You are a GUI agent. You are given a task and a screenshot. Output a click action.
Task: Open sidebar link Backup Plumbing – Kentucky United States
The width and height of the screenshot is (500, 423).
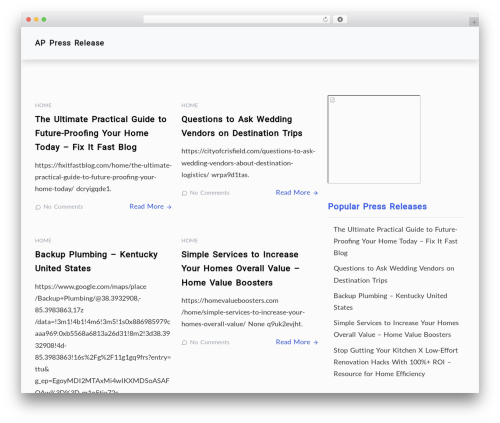coord(390,302)
